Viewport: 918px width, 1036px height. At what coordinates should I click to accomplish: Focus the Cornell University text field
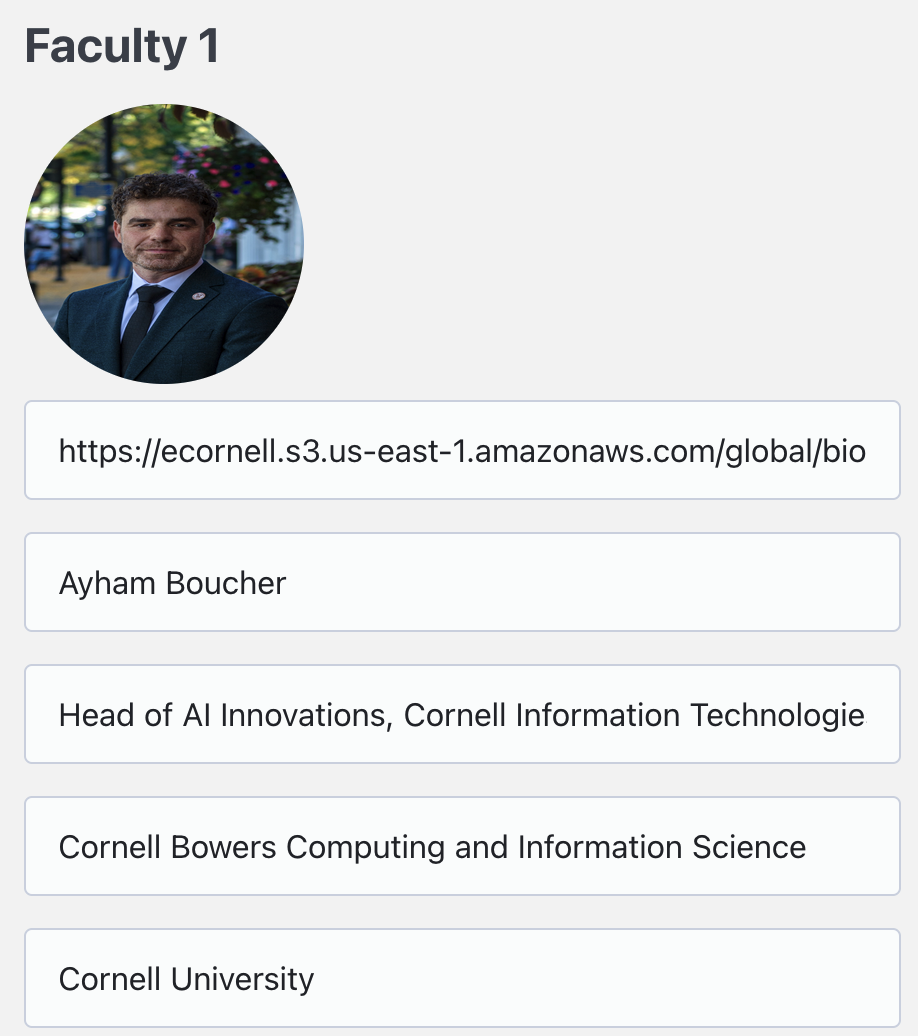(x=462, y=978)
